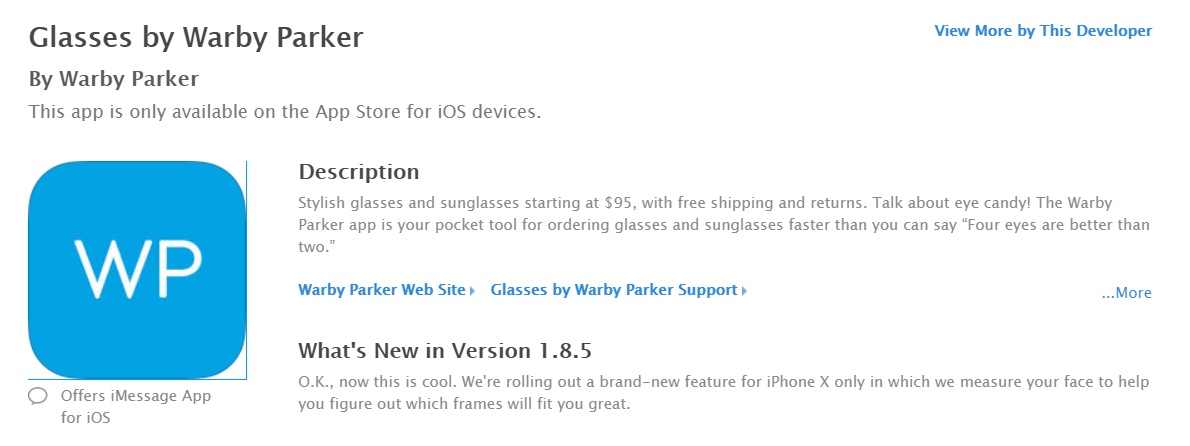Click the blue WP app icon
The image size is (1190, 446).
click(x=137, y=269)
